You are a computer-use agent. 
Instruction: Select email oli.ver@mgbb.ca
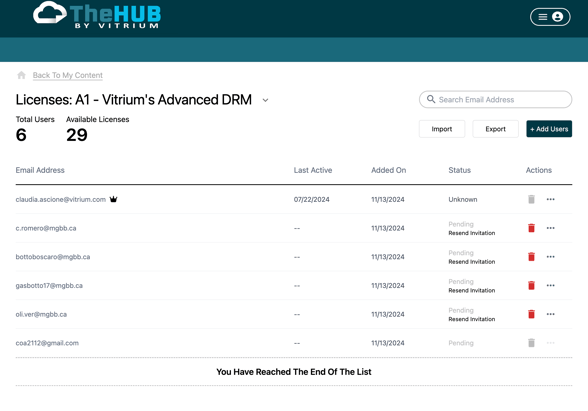41,314
